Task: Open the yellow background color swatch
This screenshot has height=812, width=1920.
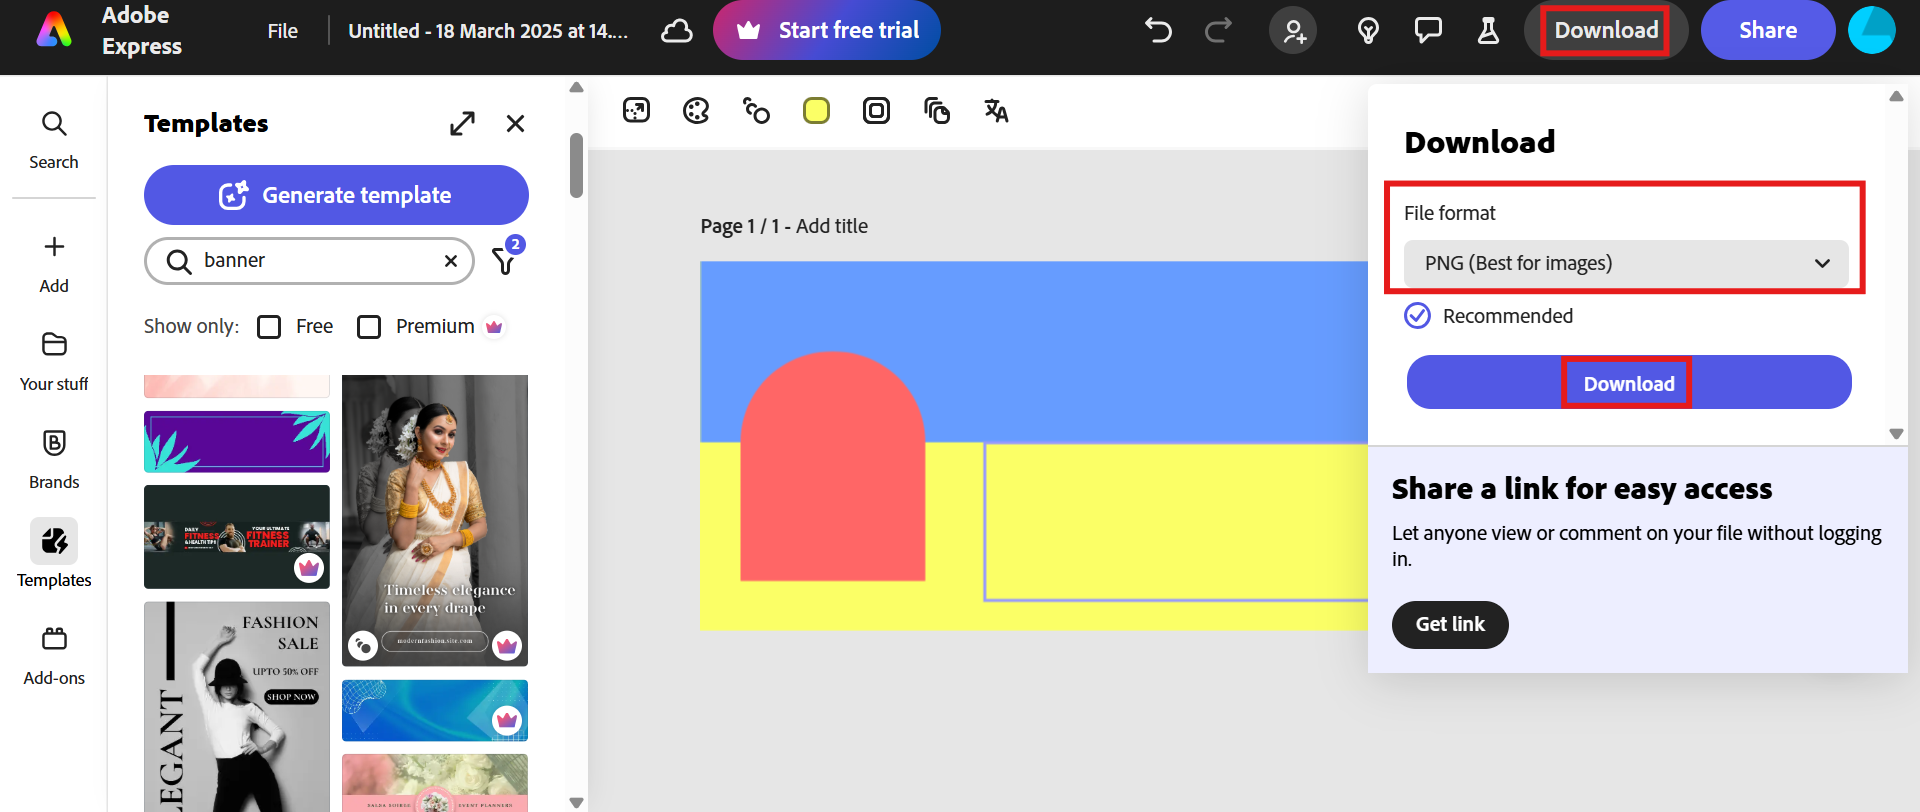Action: pos(816,110)
